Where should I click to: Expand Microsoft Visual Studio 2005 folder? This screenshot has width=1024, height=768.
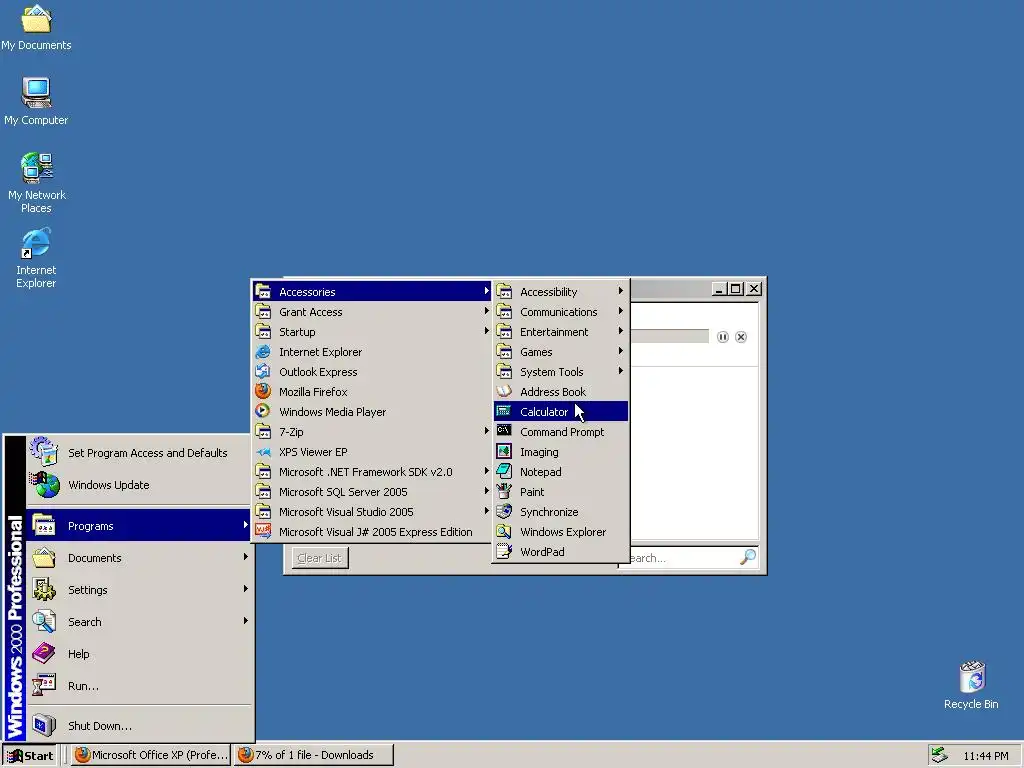372,512
